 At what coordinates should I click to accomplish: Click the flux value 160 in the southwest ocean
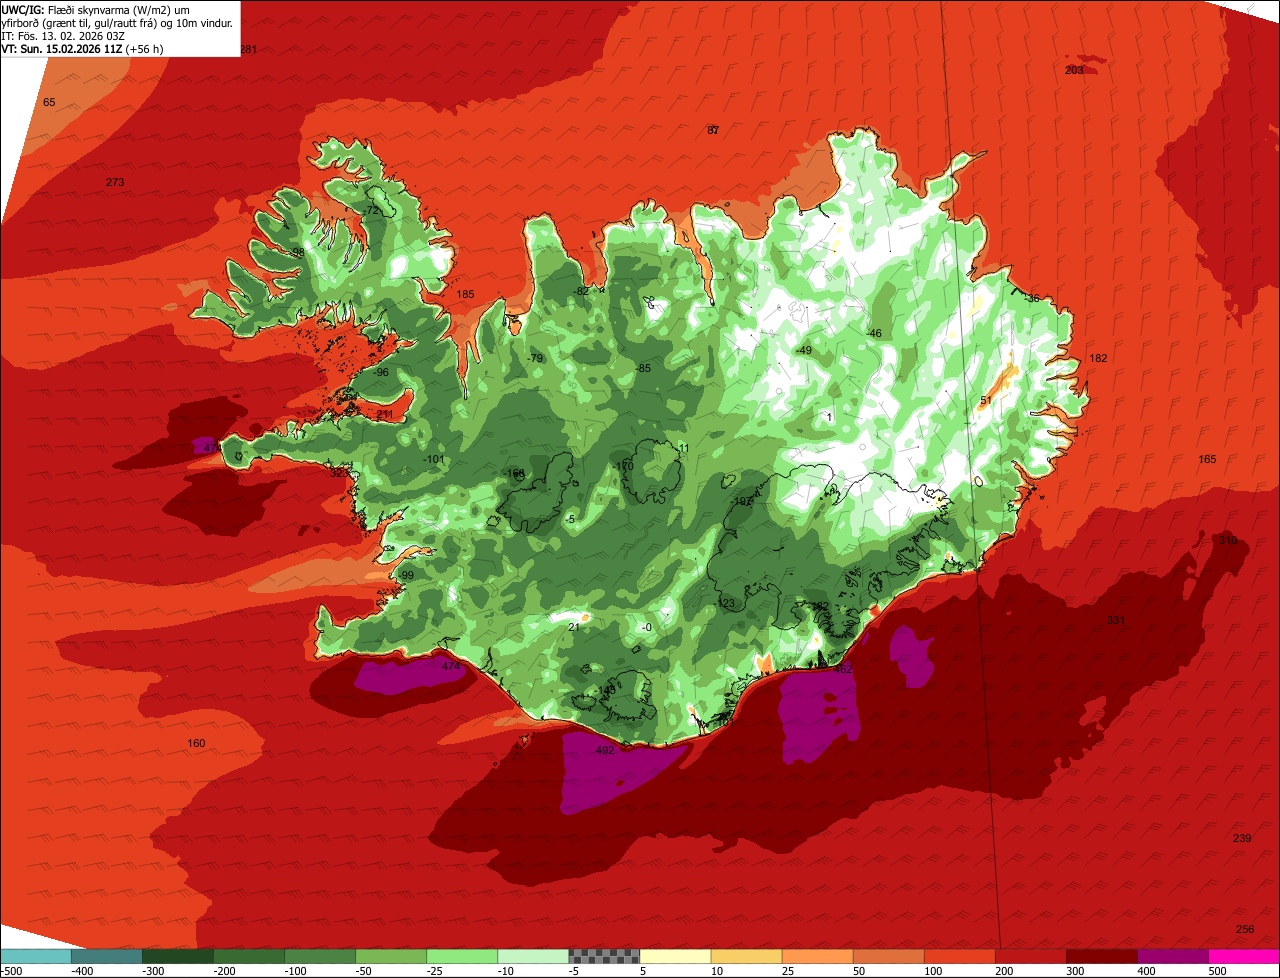pos(196,743)
